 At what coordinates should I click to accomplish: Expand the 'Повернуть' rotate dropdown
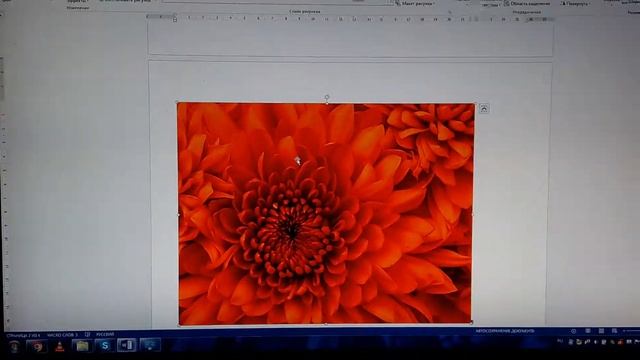[576, 4]
